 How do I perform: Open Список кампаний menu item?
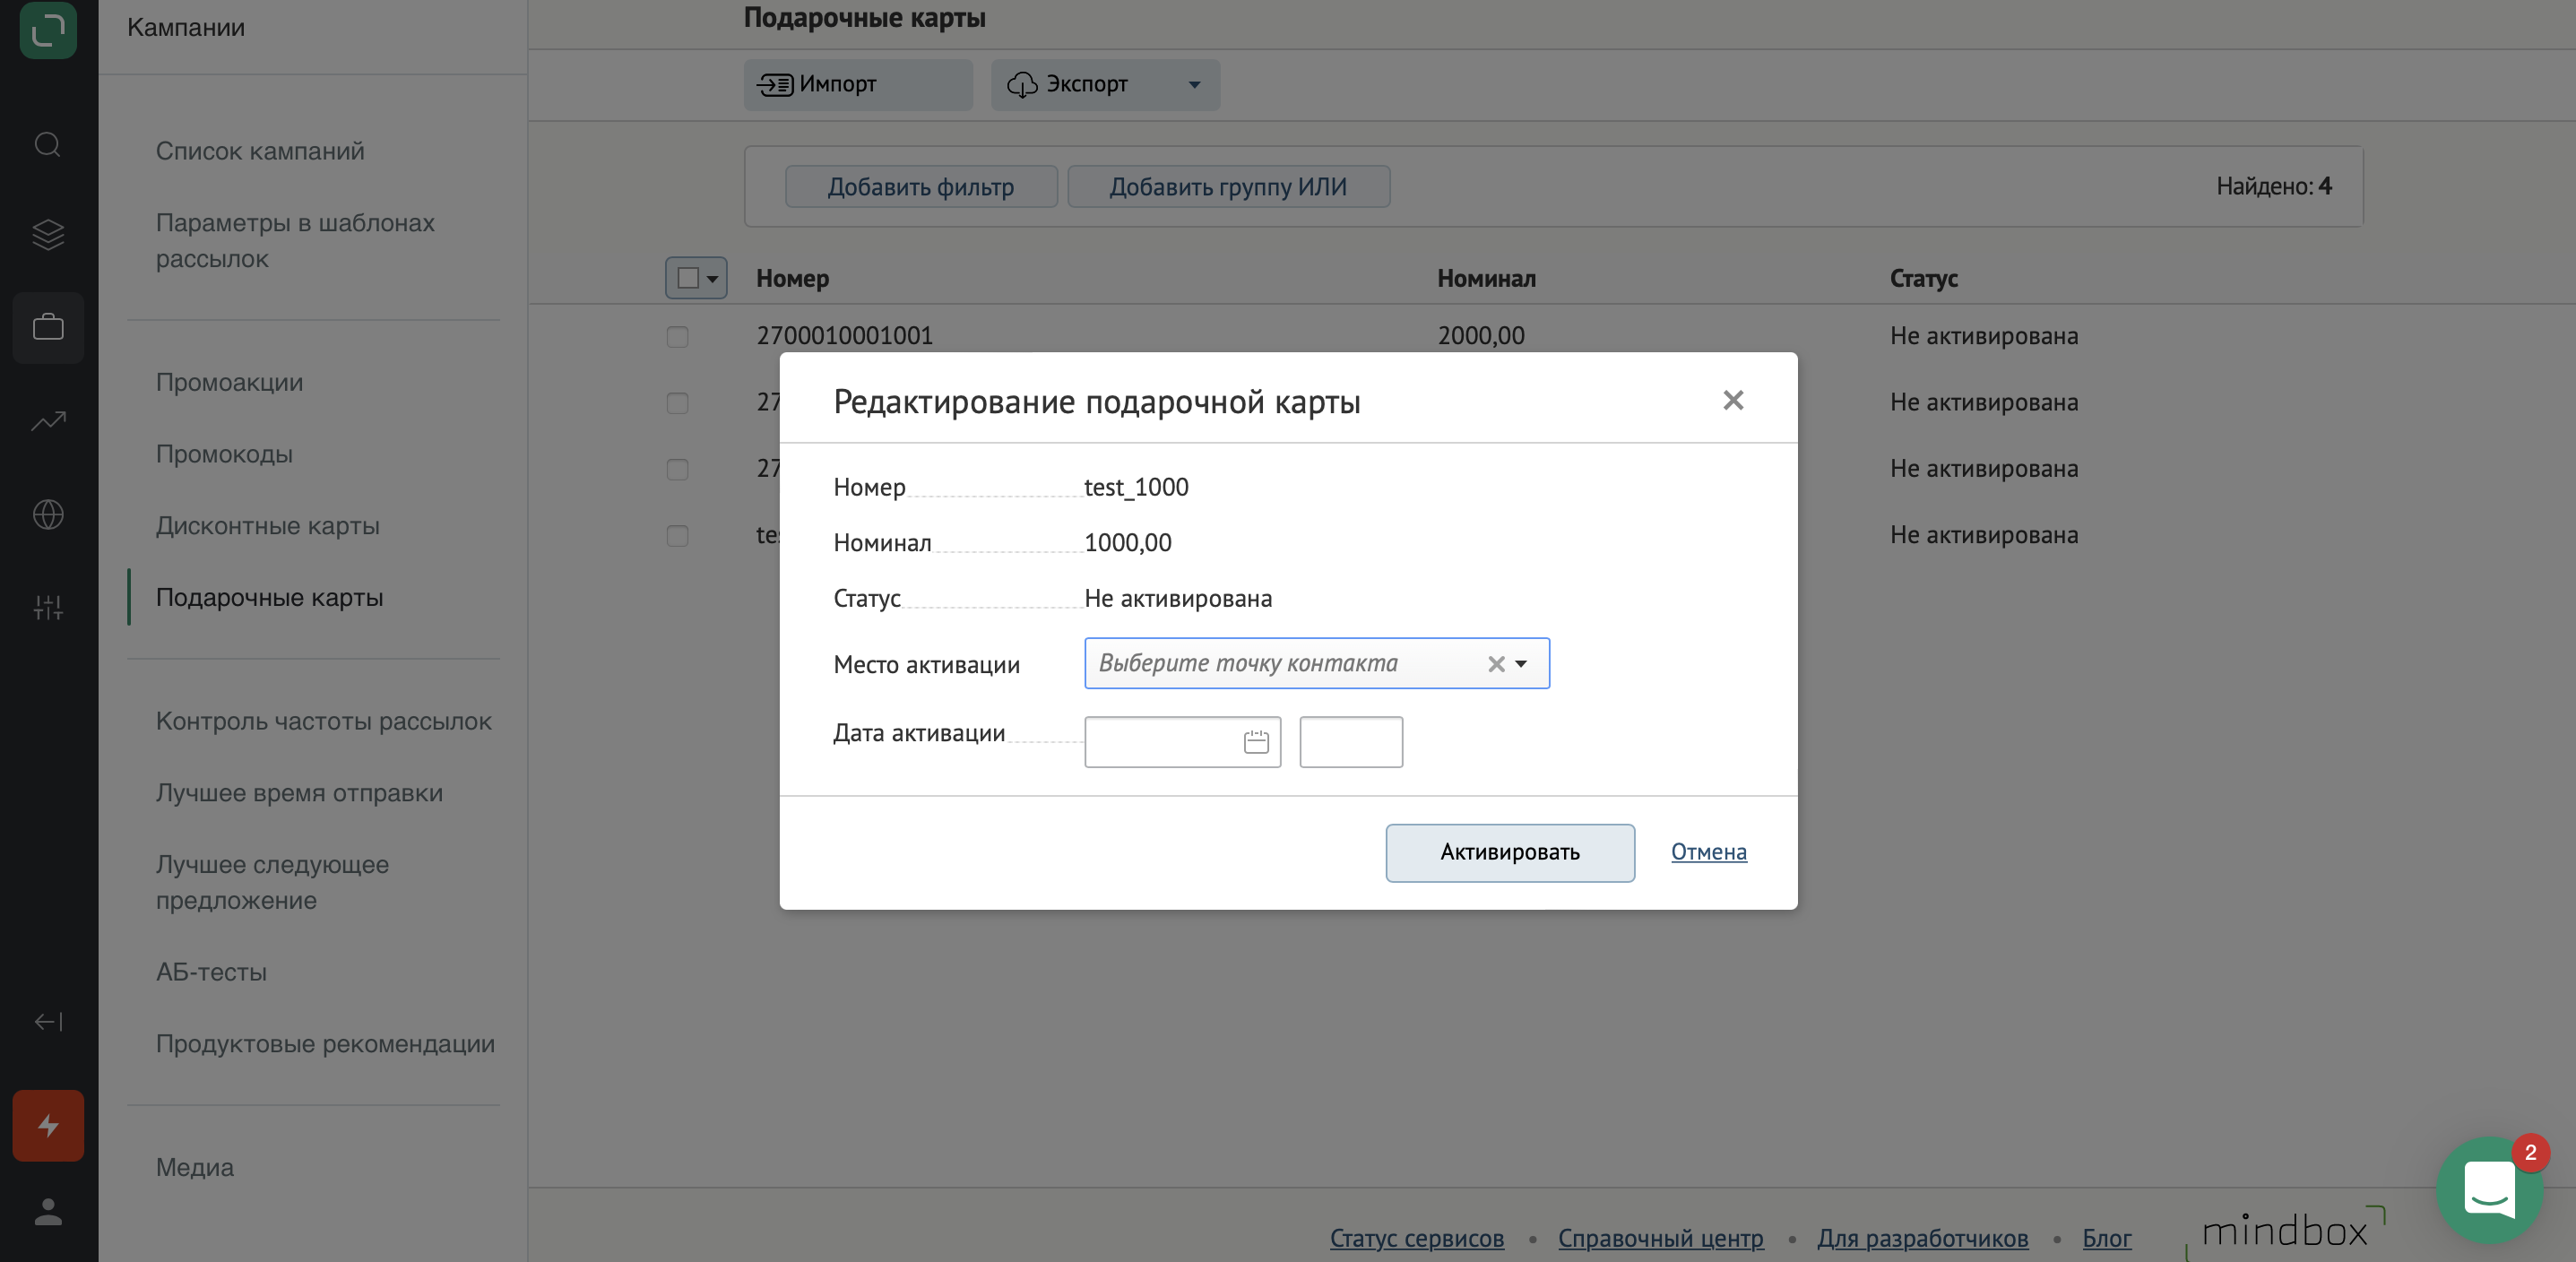tap(260, 151)
